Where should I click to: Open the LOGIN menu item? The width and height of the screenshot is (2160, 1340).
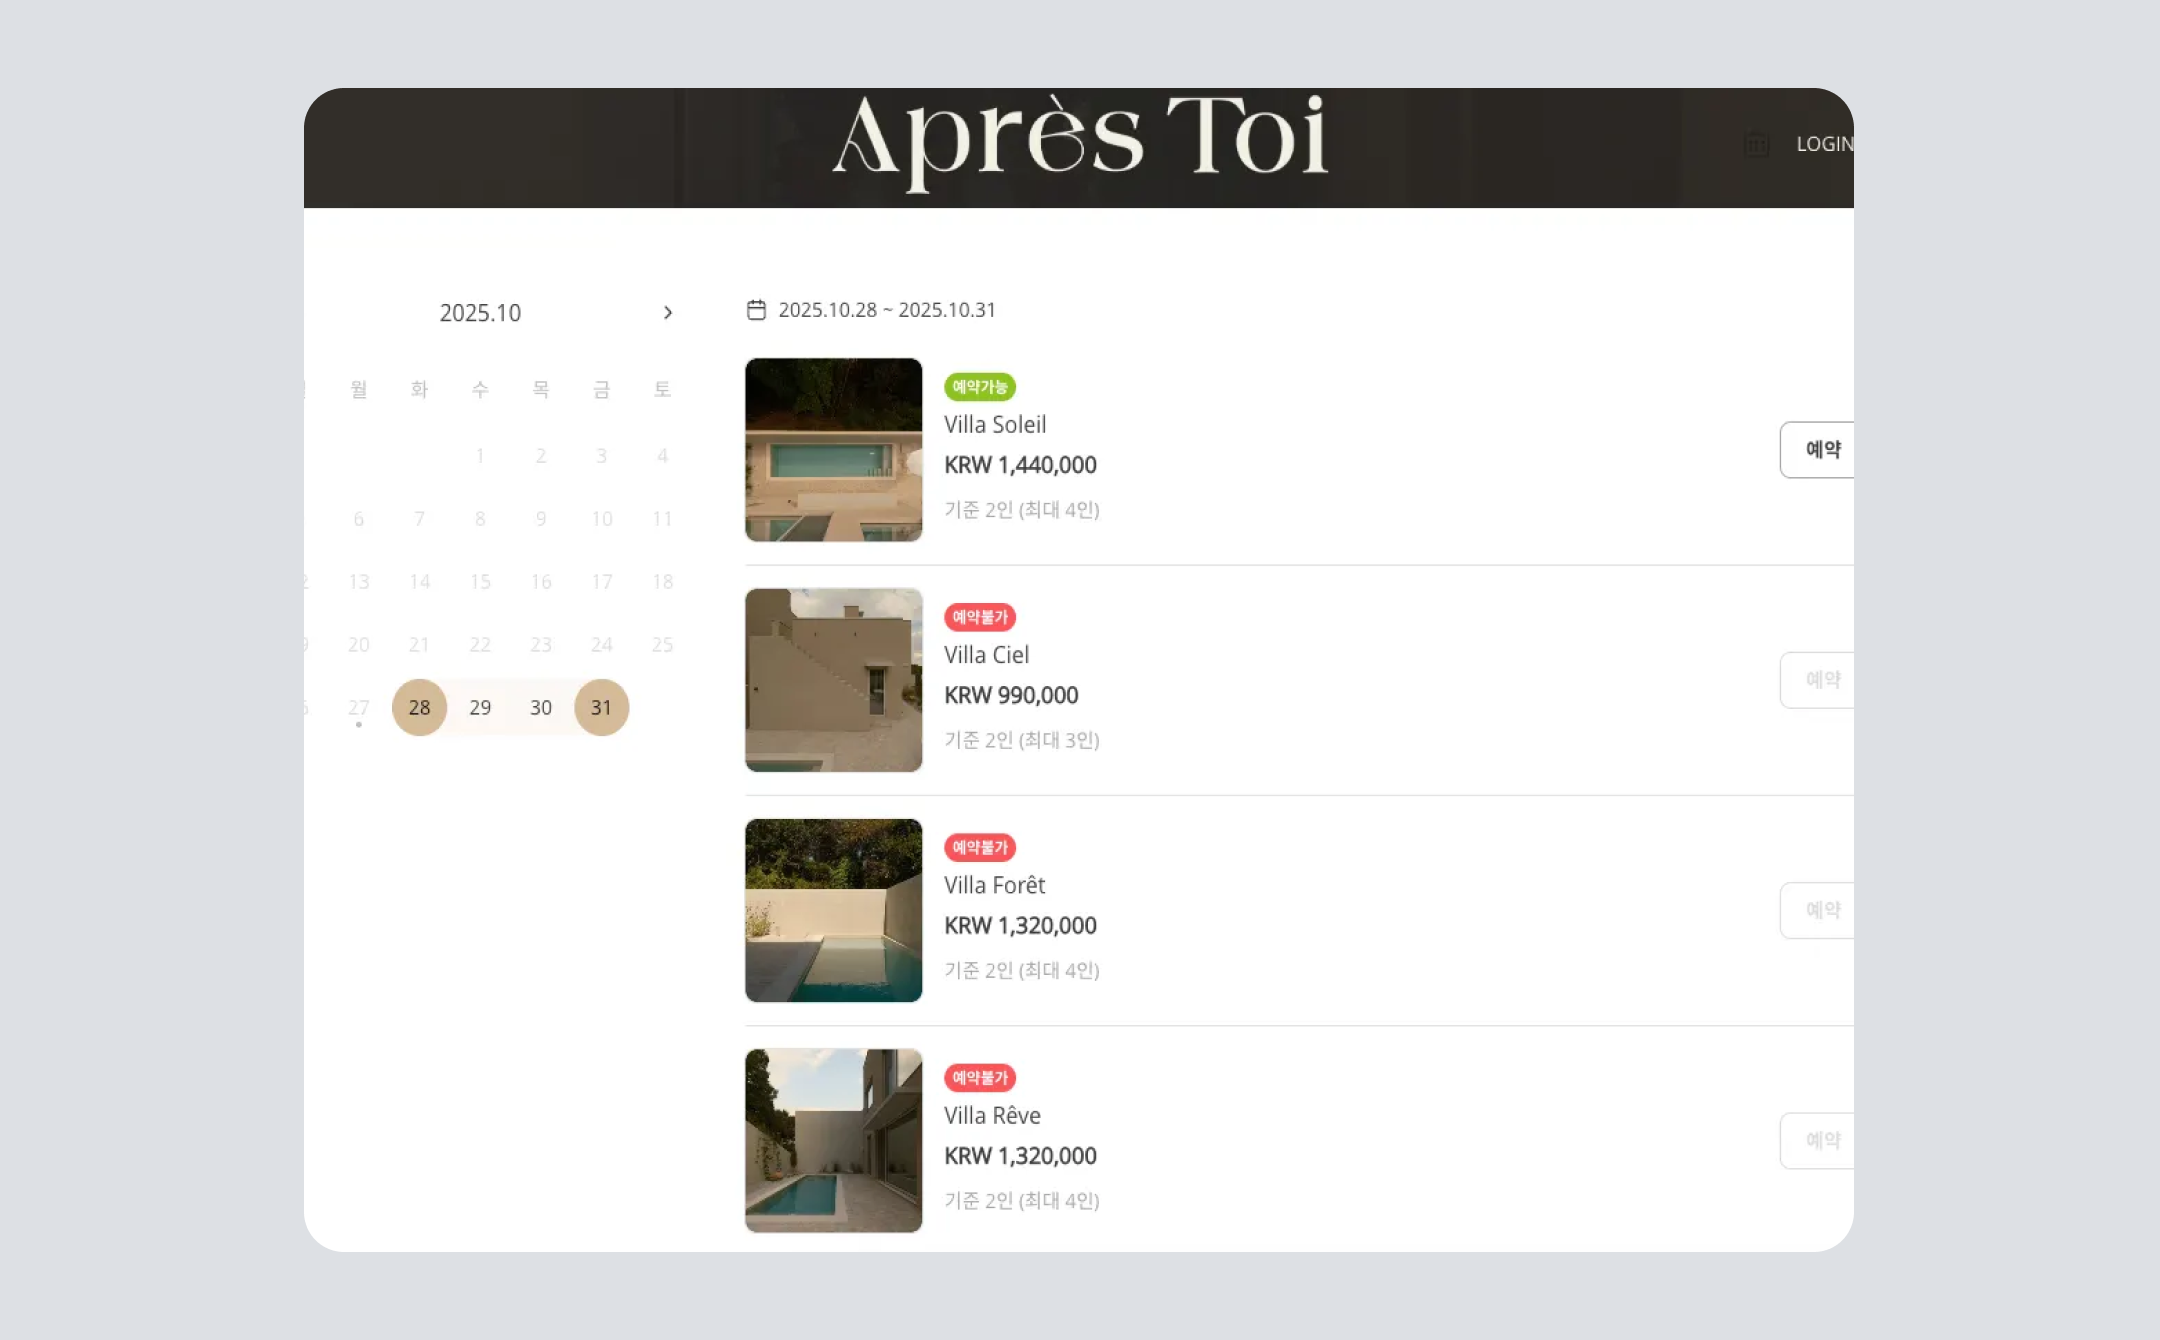tap(1825, 144)
